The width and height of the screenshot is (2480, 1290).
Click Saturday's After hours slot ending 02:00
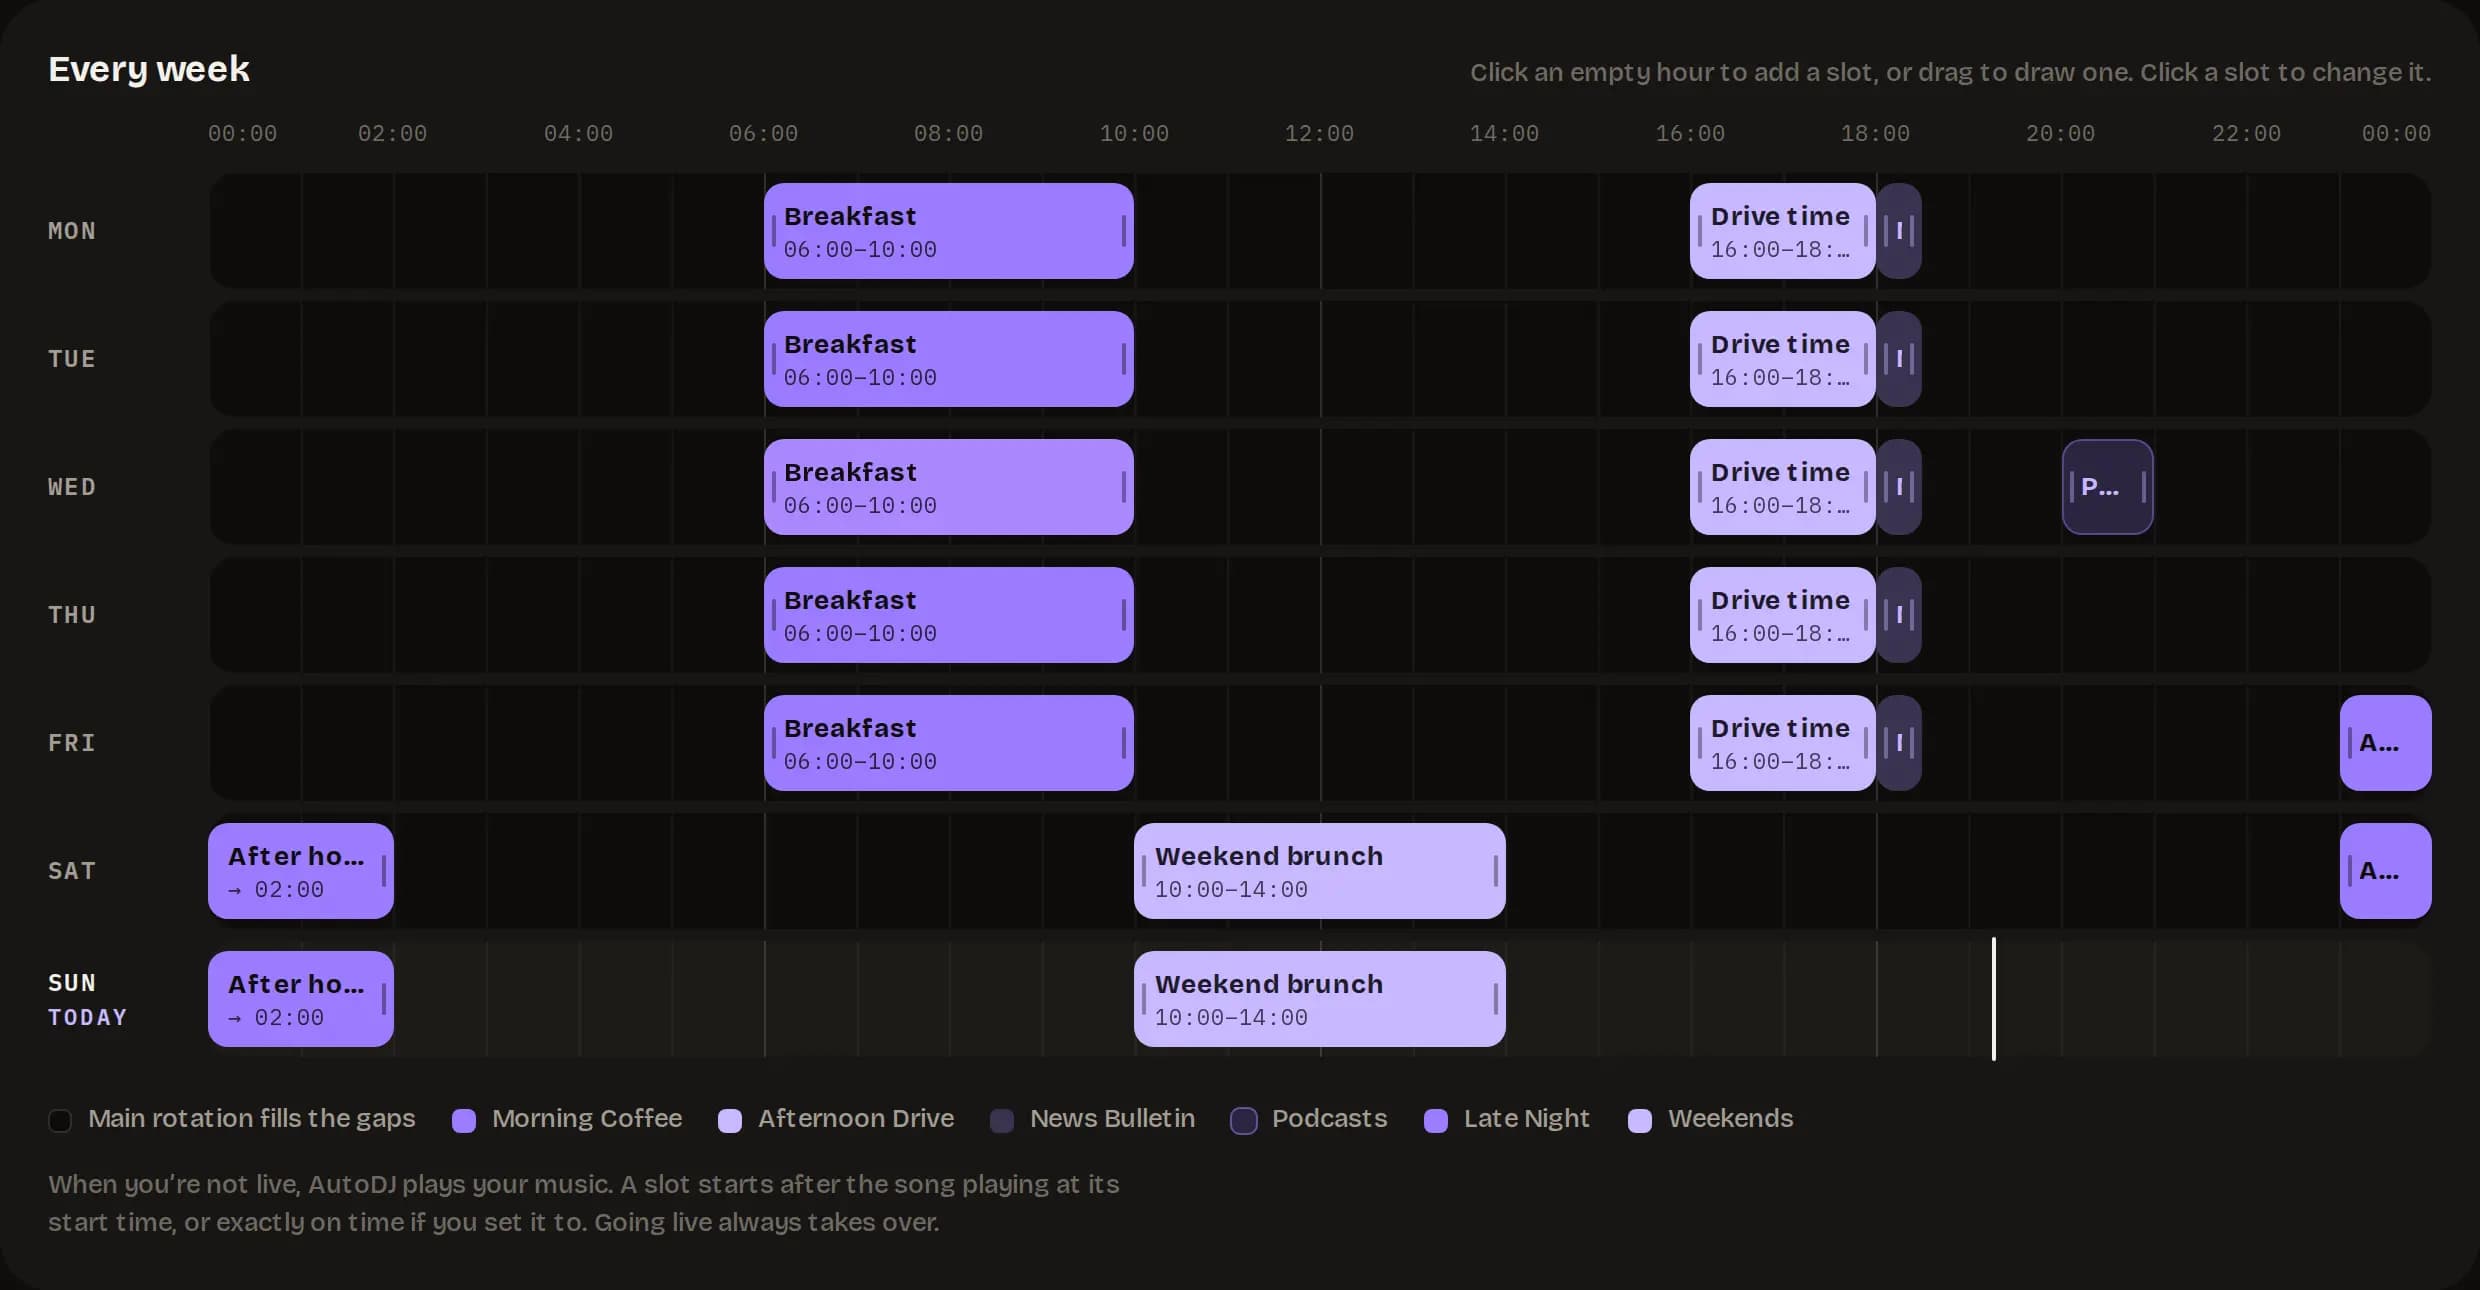(x=300, y=871)
